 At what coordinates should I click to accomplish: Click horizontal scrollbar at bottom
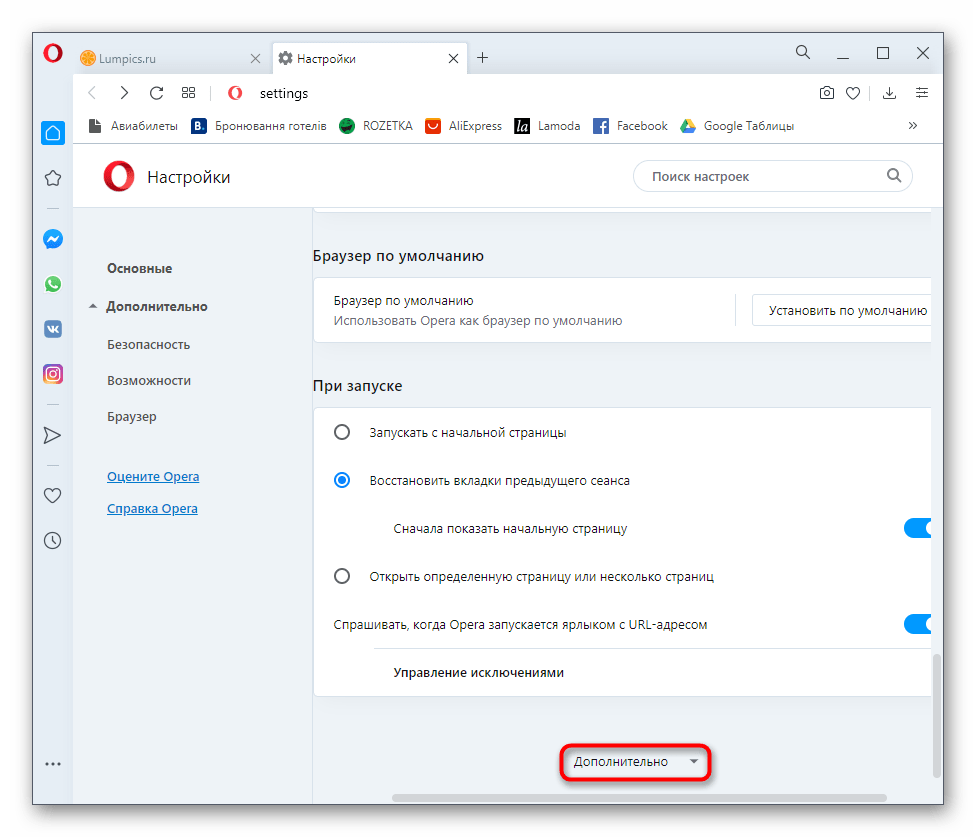(x=639, y=797)
